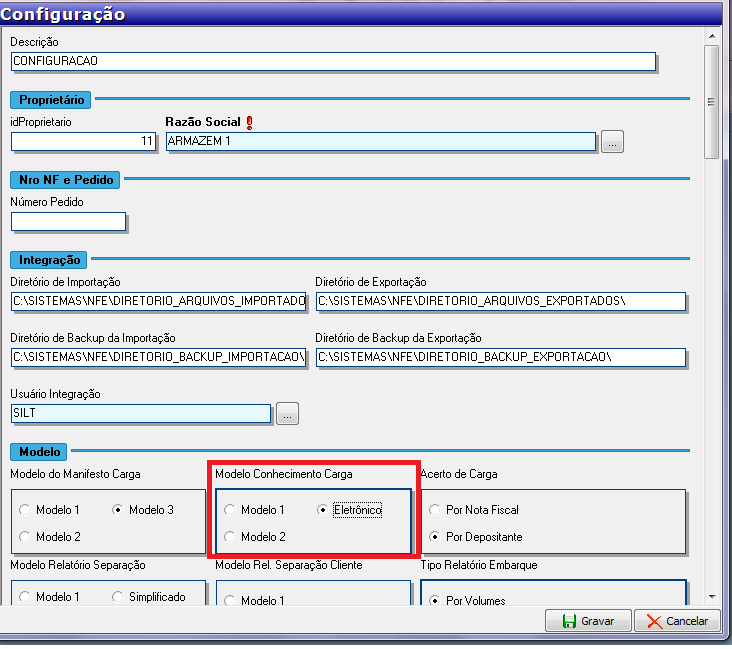The height and width of the screenshot is (649, 732).
Task: Click the Tipo Relatório Embarque label
Action: (479, 565)
